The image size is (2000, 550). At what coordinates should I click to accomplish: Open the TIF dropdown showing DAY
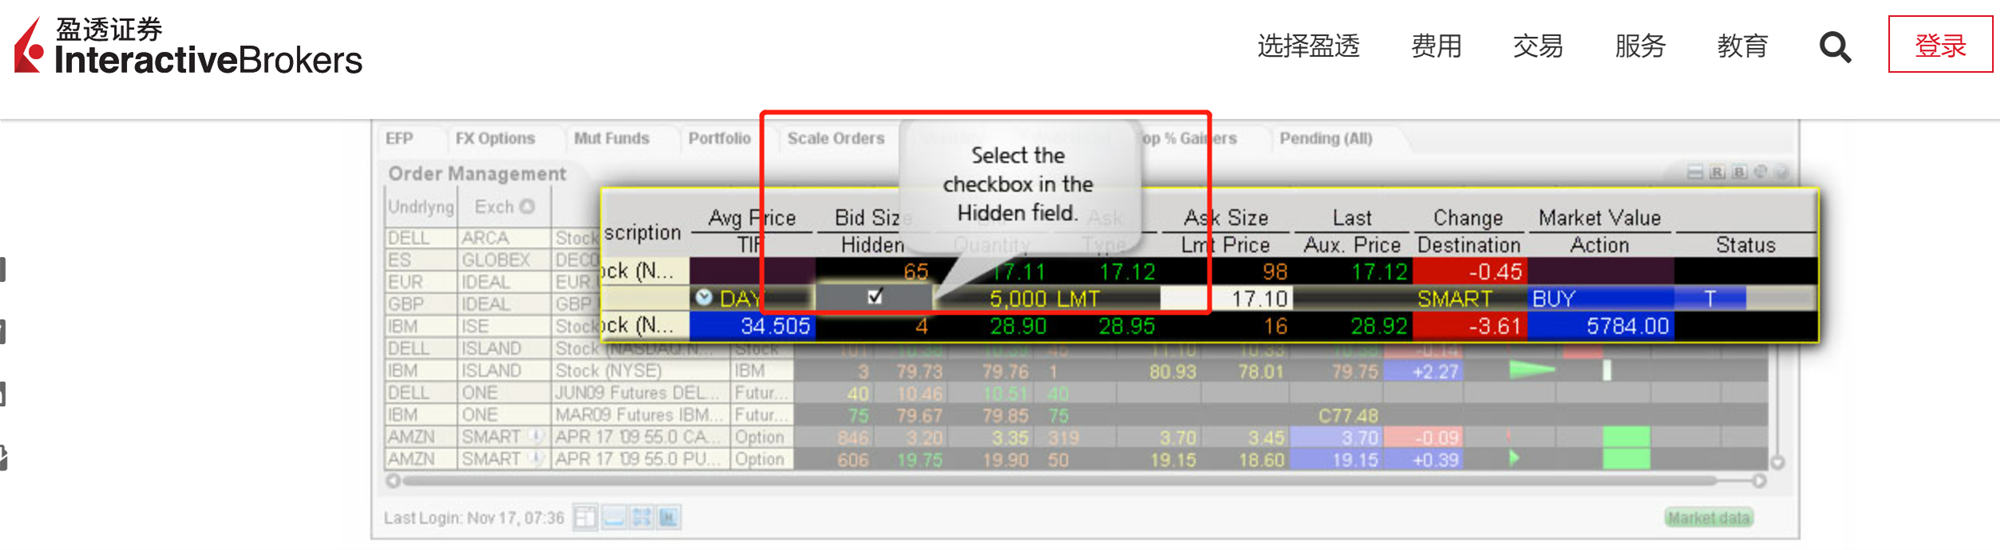tap(751, 298)
